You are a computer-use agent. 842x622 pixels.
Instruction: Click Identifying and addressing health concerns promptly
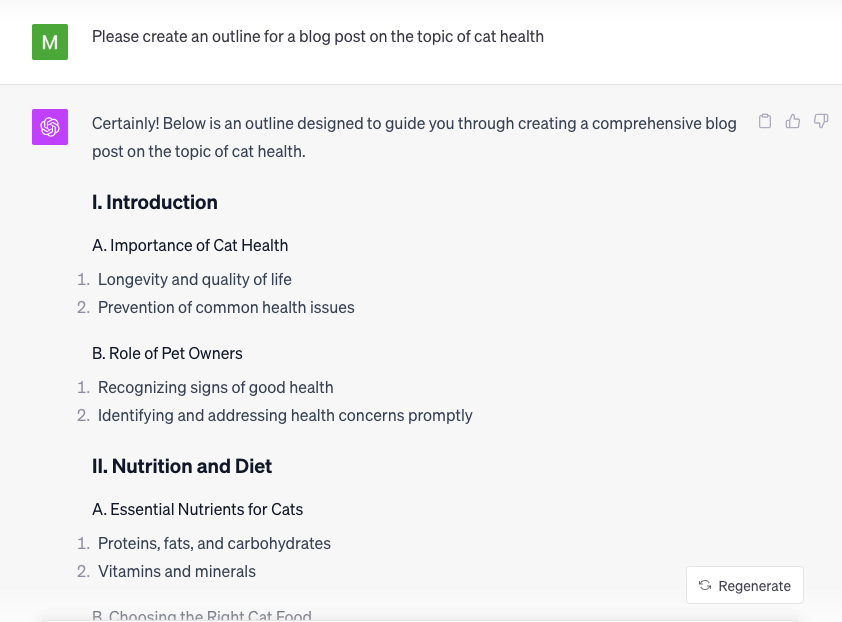[x=285, y=415]
